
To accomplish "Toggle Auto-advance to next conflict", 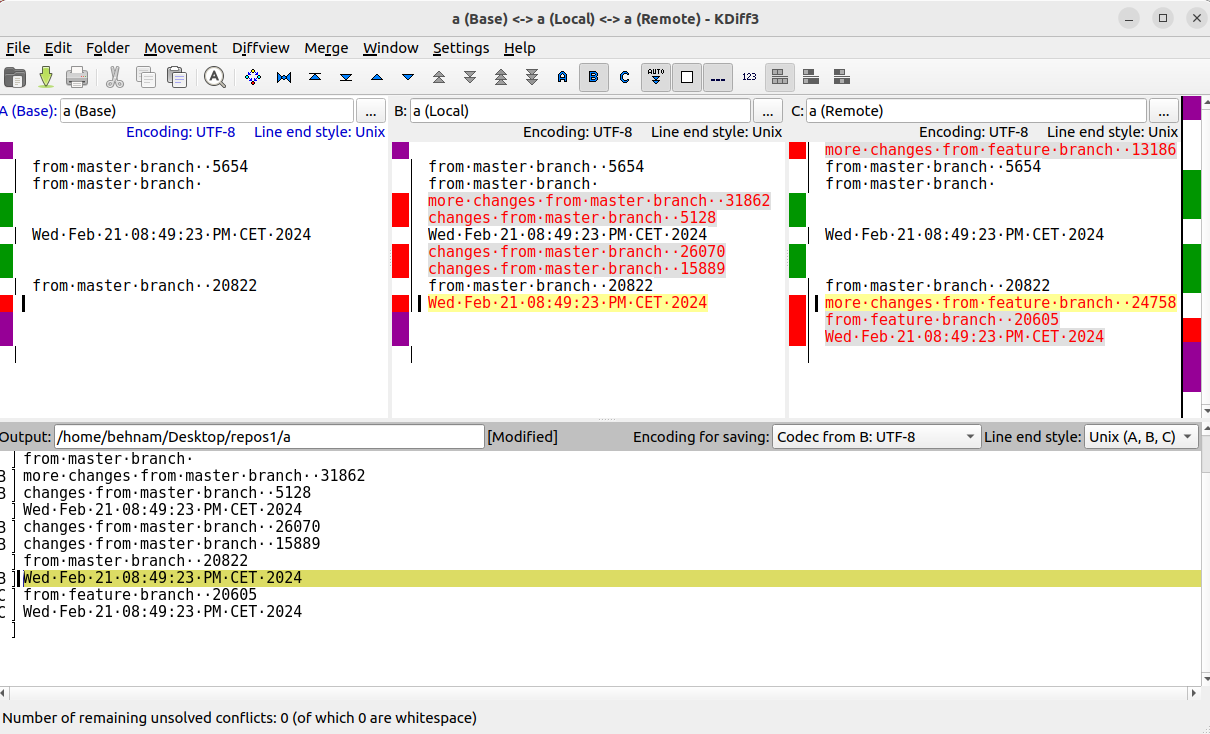I will (656, 77).
